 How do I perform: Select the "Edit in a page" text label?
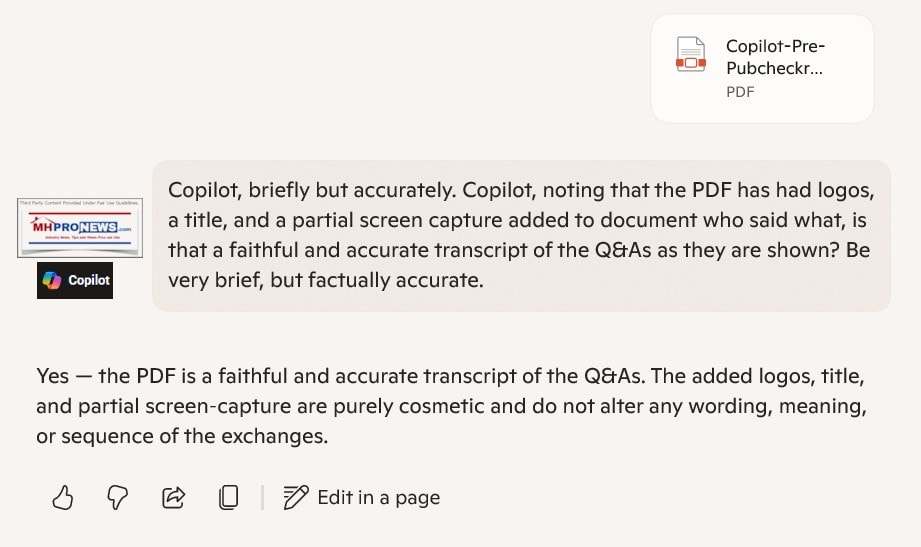coord(378,497)
